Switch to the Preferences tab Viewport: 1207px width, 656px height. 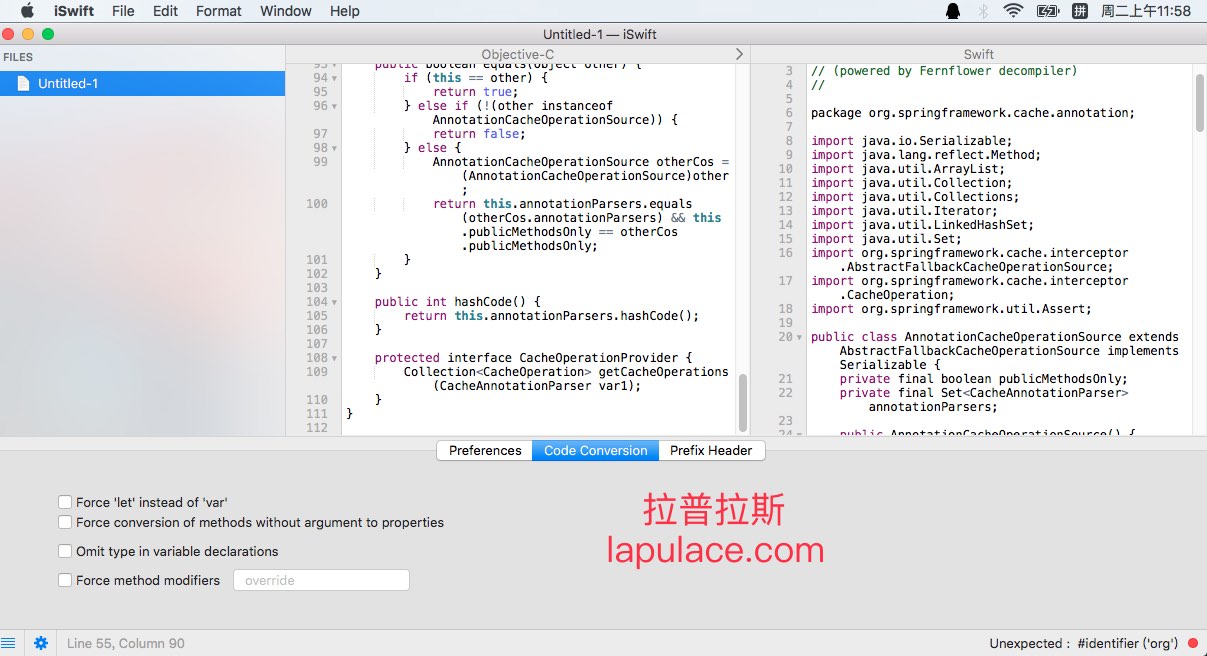pos(485,450)
